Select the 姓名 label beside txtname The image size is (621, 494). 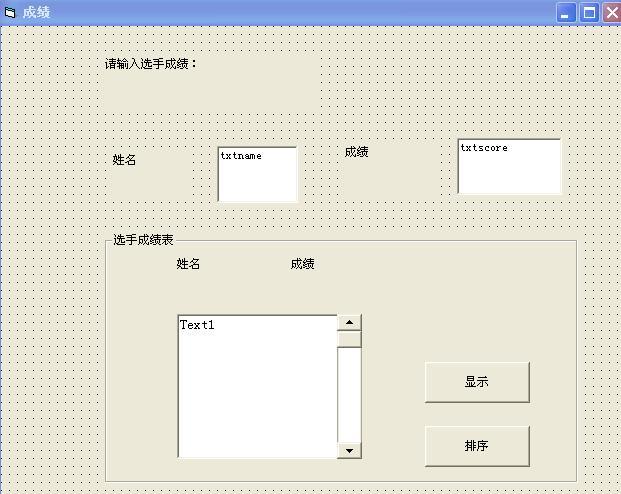[124, 160]
